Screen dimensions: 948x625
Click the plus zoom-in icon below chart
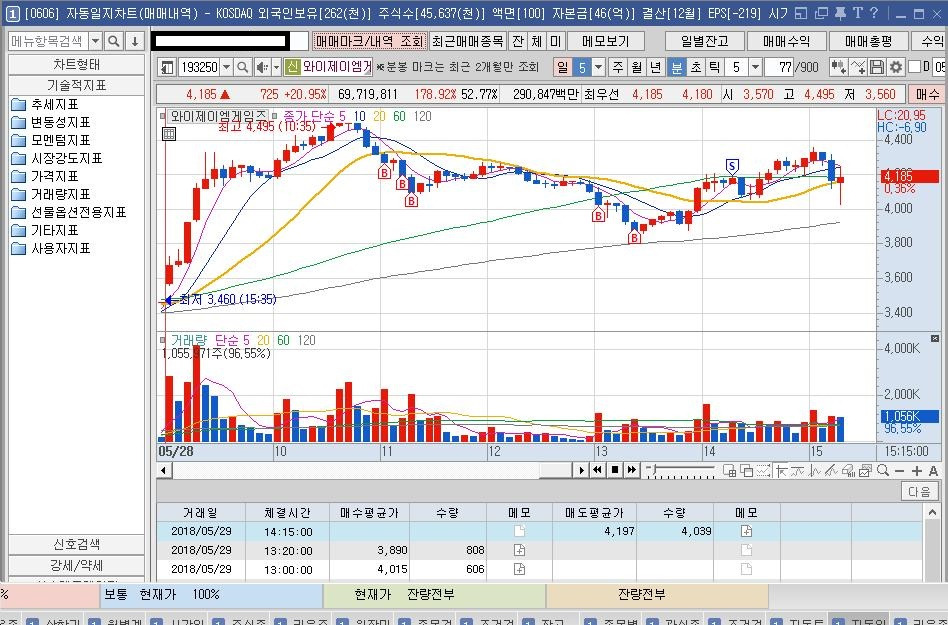coord(917,471)
